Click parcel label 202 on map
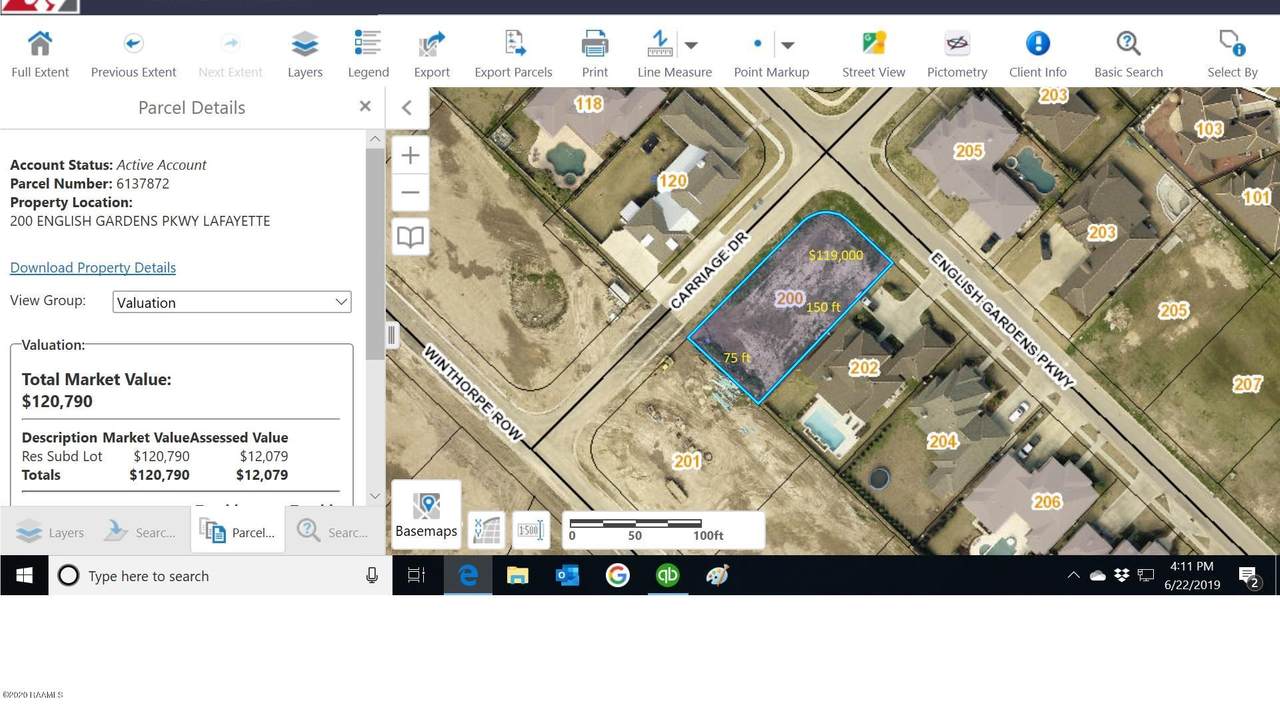This screenshot has height=720, width=1280. [864, 367]
